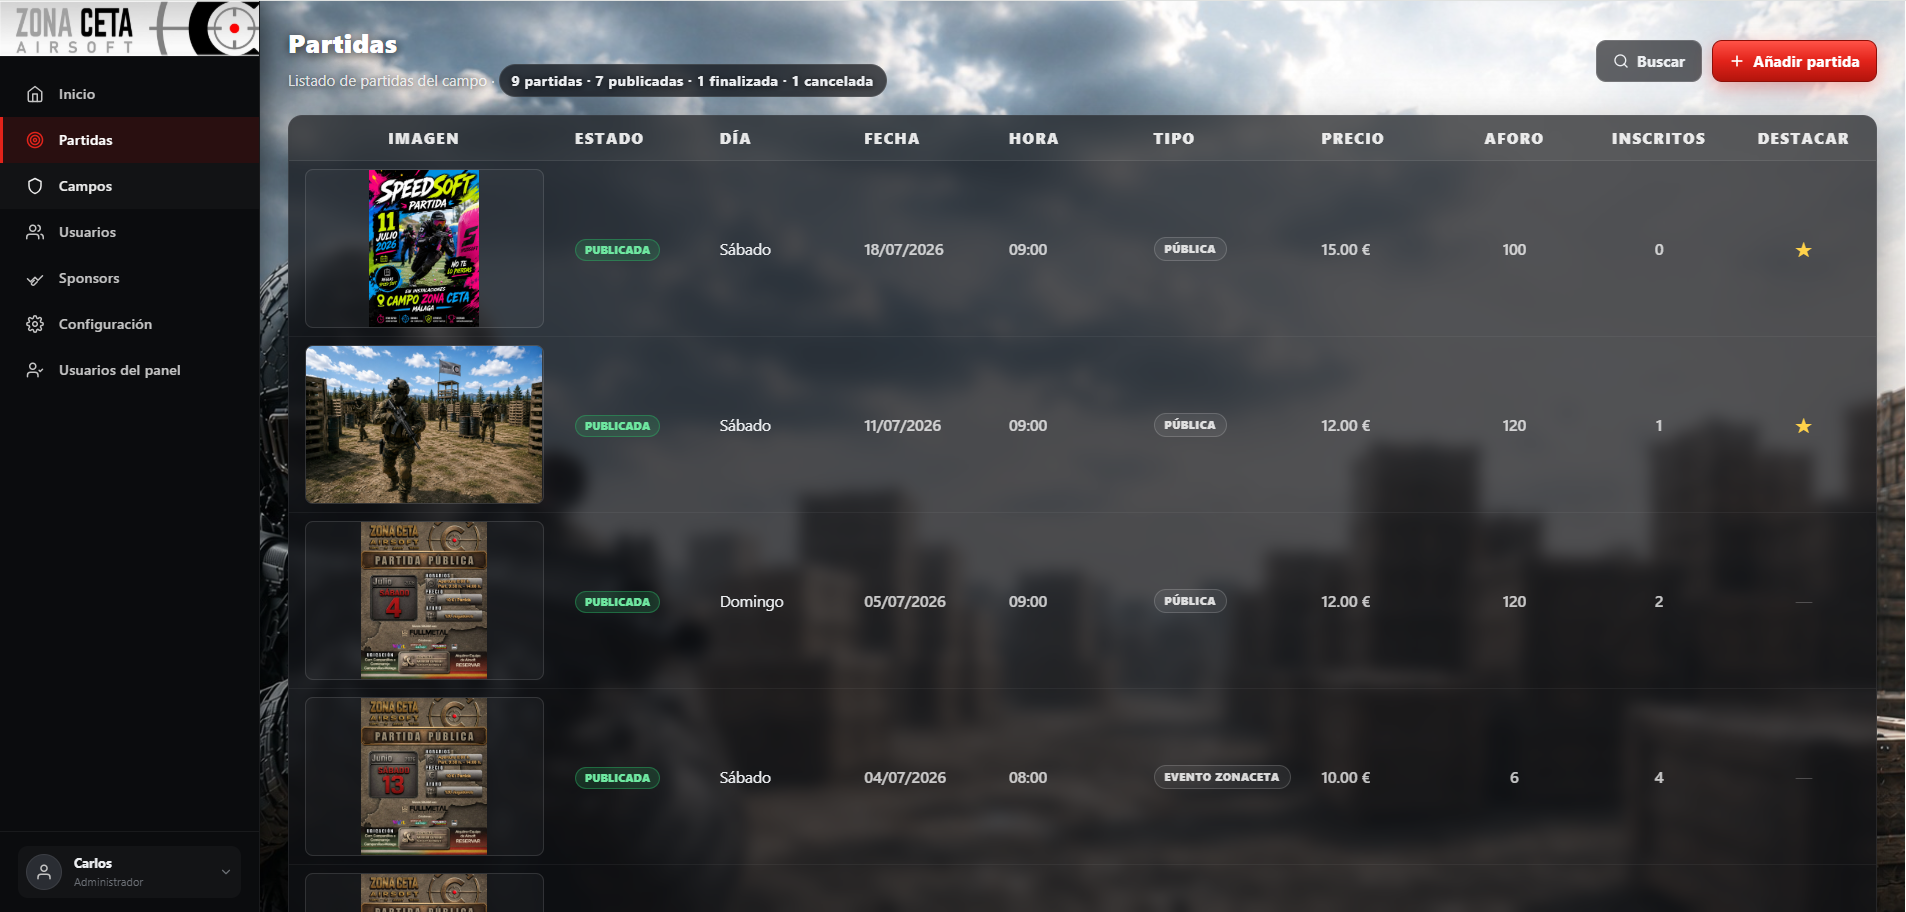
Task: Click the magnifier icon in Buscar
Action: tap(1621, 61)
